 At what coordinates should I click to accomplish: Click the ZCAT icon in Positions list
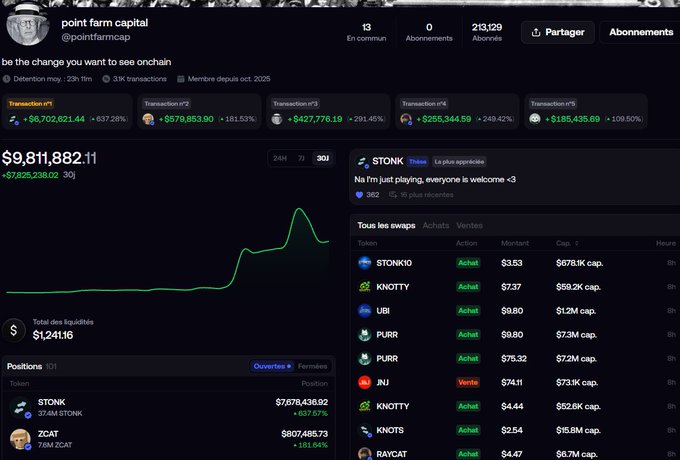click(x=20, y=439)
